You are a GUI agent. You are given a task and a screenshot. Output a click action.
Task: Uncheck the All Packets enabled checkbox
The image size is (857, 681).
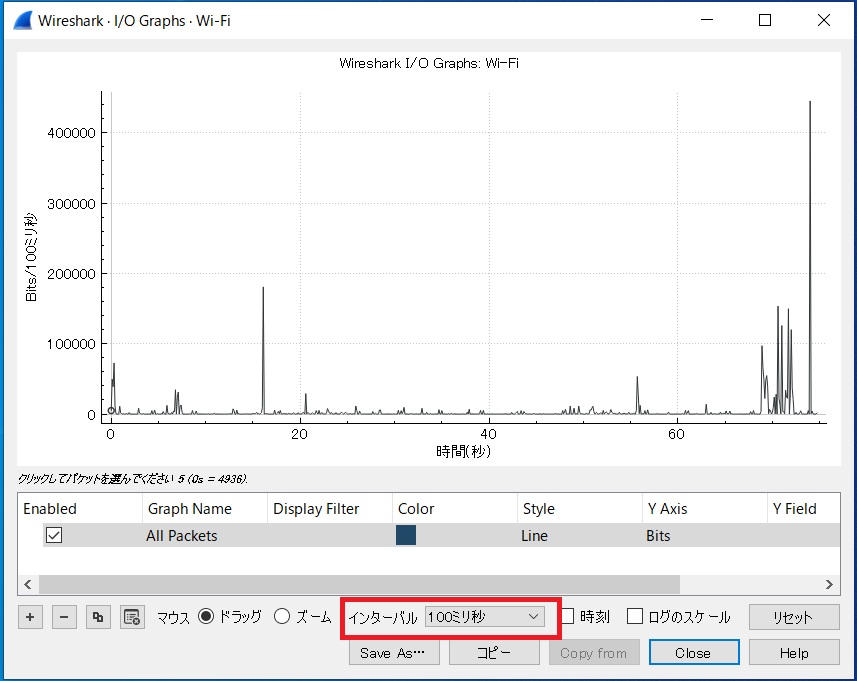point(54,535)
